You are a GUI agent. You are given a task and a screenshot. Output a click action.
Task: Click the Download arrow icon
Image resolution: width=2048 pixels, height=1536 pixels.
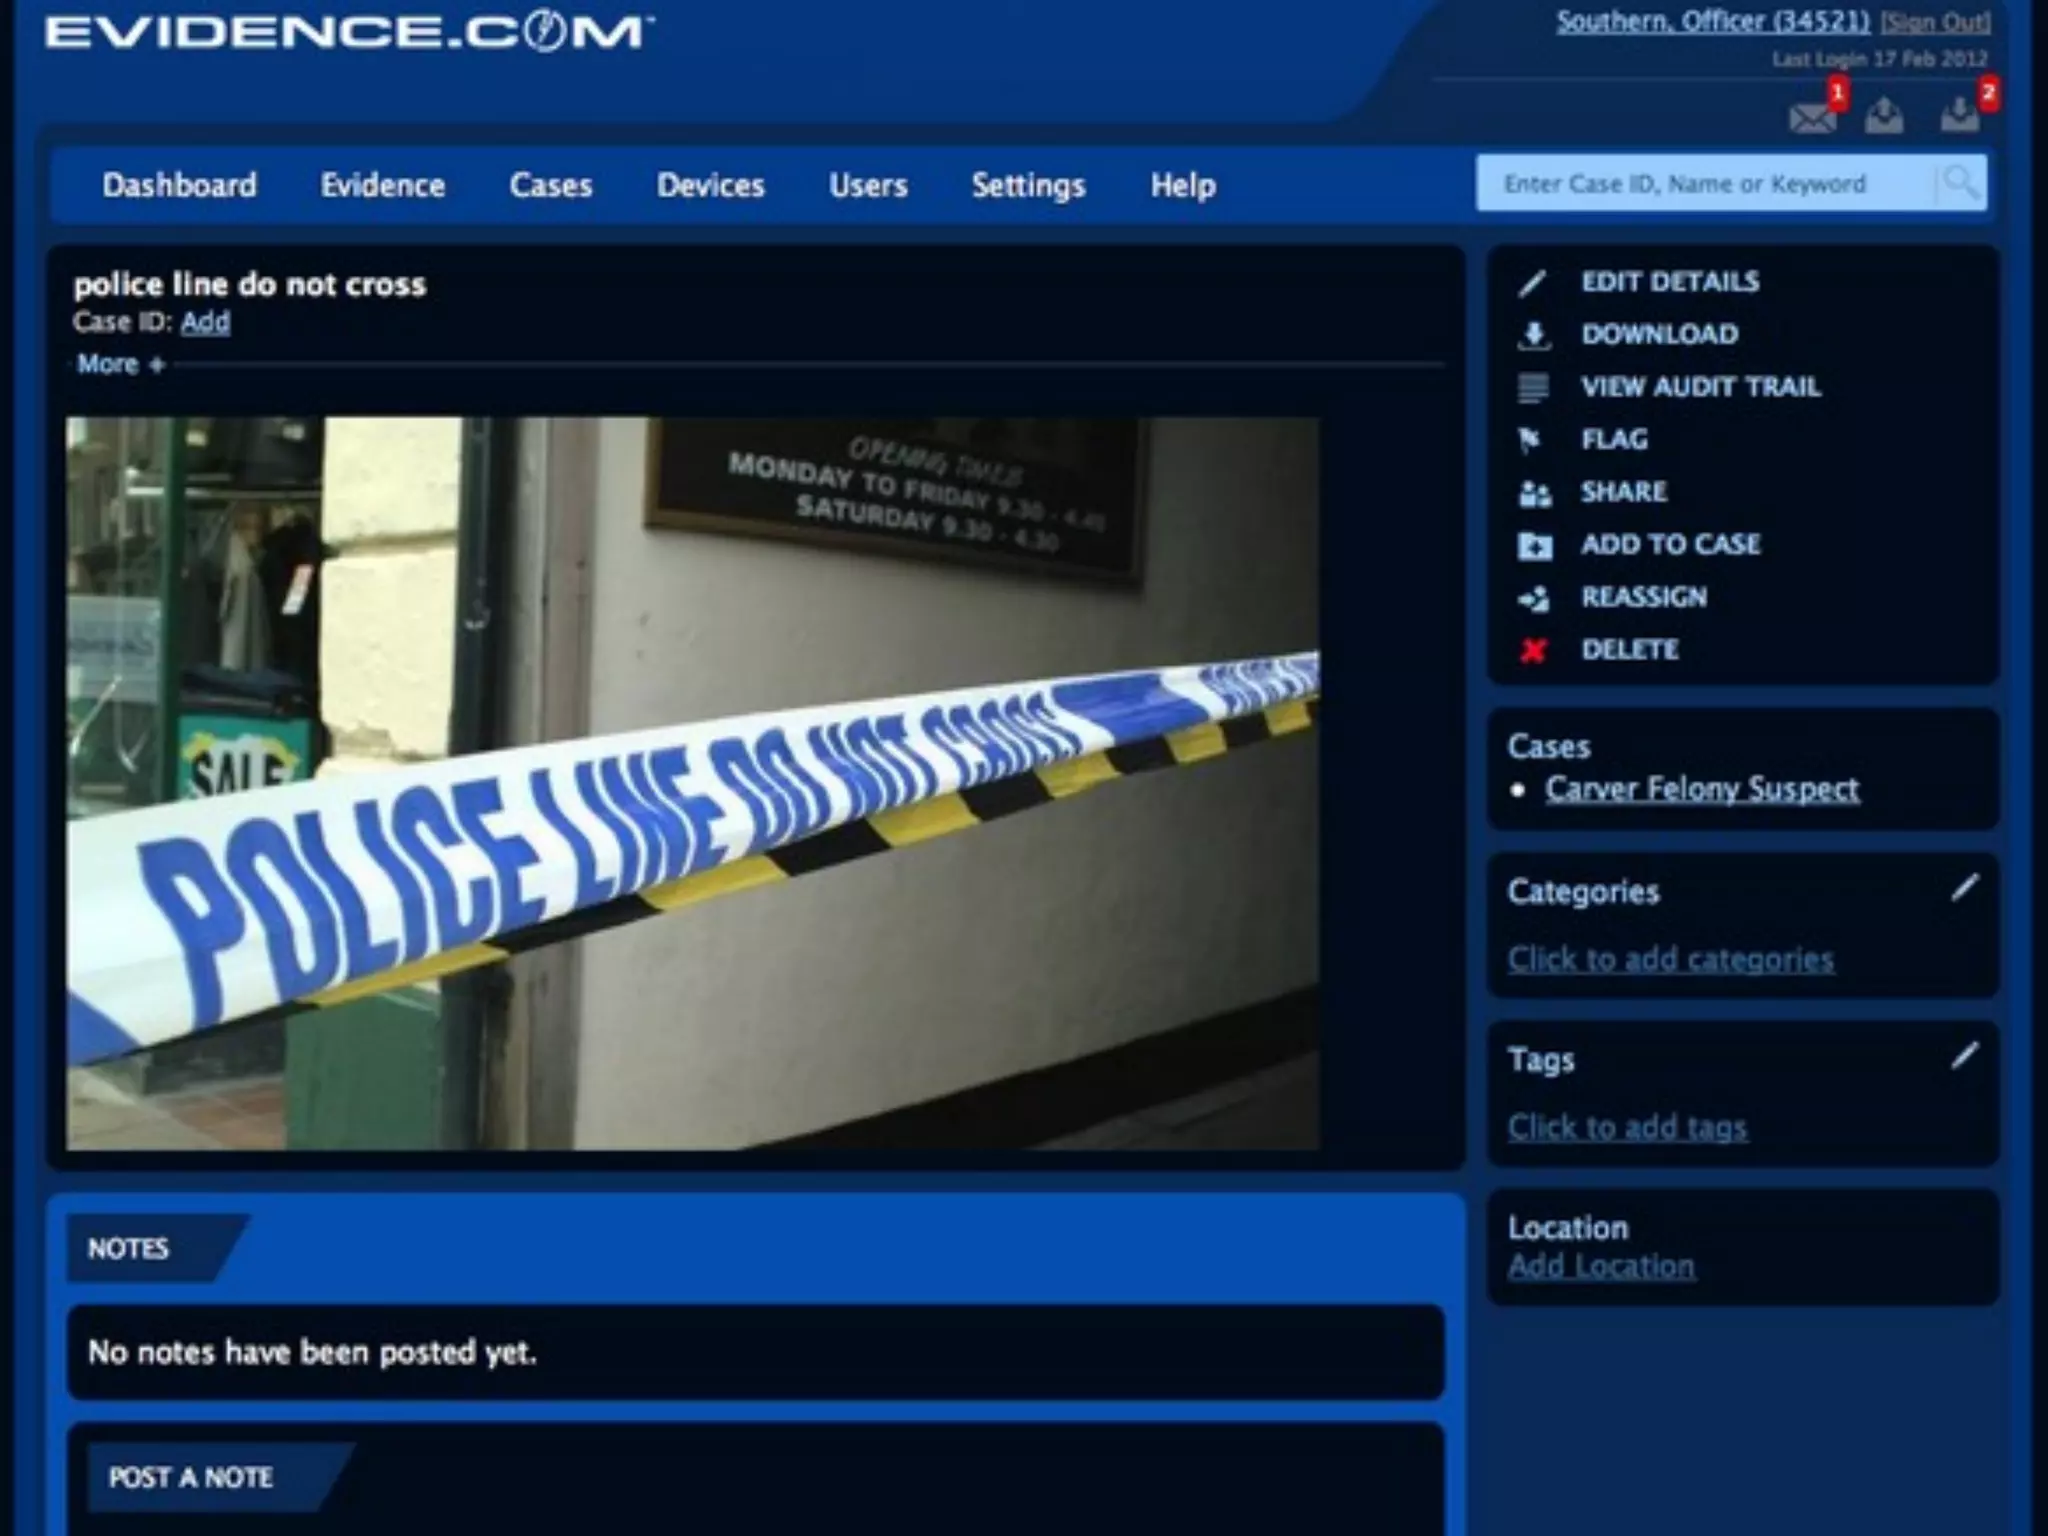click(1533, 335)
